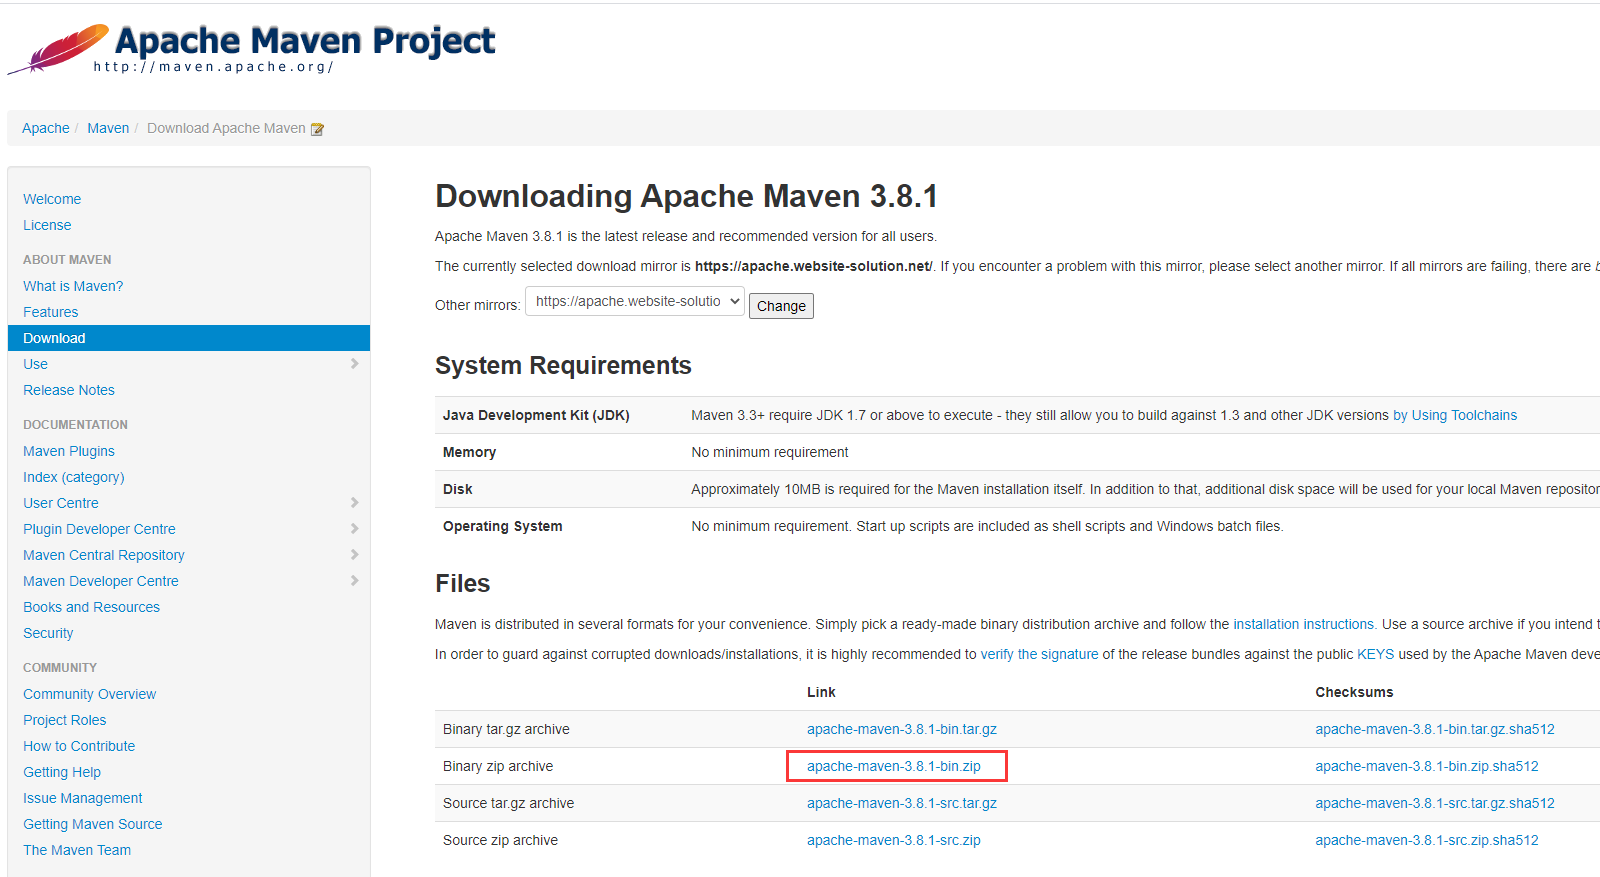1600x877 pixels.
Task: Click the Java Development Kit (JDK) cell
Action: point(536,415)
